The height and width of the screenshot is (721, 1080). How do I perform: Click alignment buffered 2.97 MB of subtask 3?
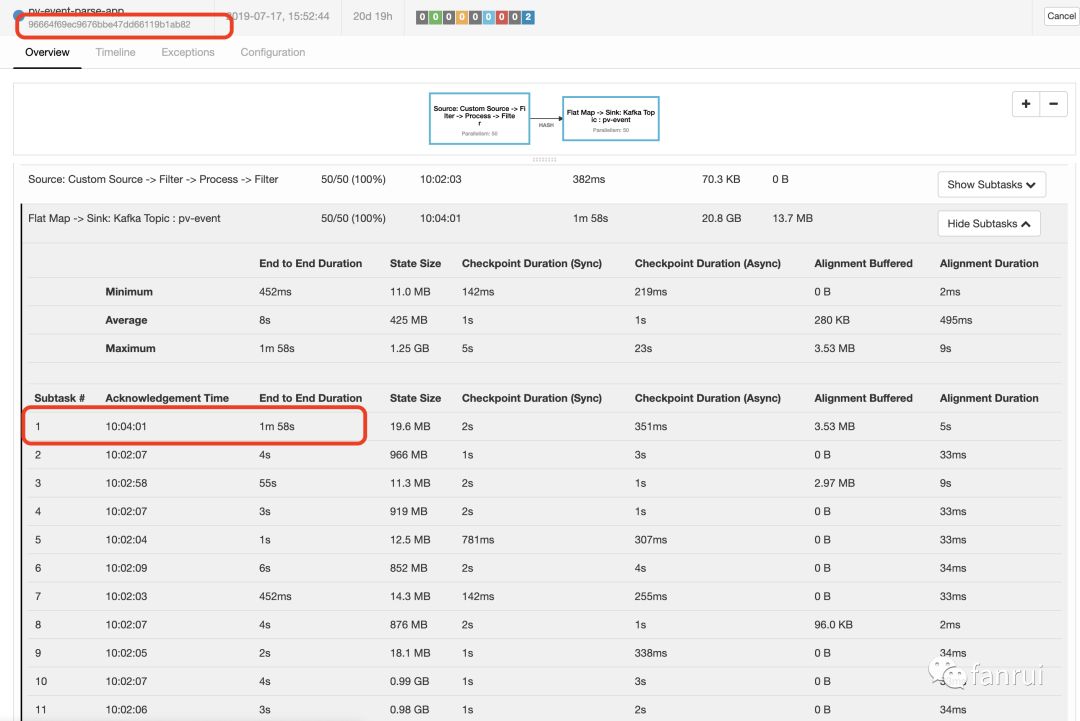point(834,483)
